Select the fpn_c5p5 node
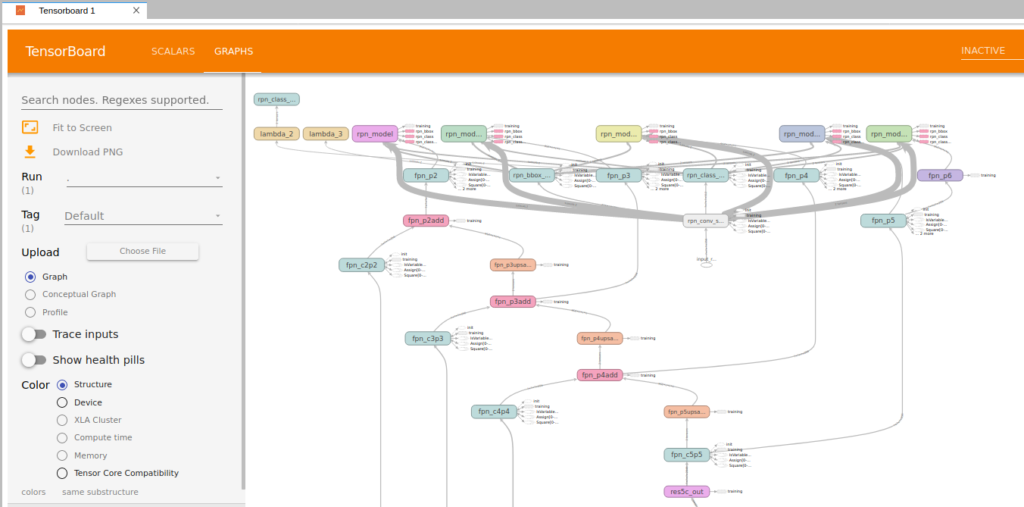This screenshot has width=1024, height=507. (686, 455)
